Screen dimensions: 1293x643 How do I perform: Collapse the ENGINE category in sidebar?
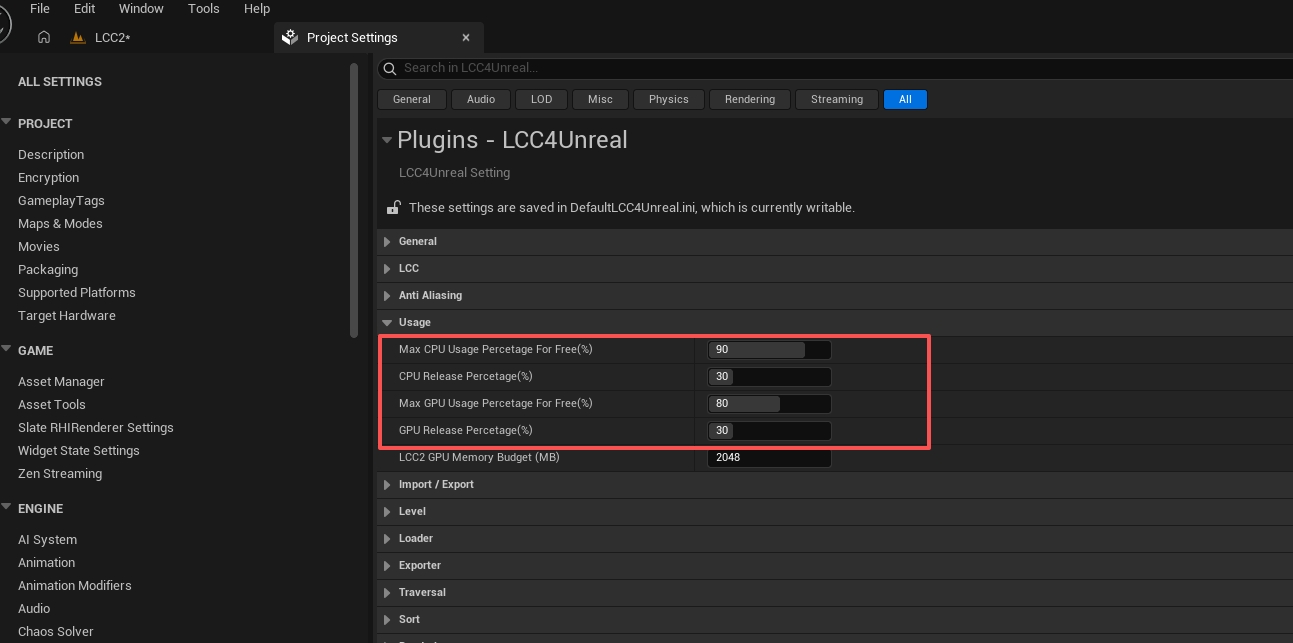[6, 507]
